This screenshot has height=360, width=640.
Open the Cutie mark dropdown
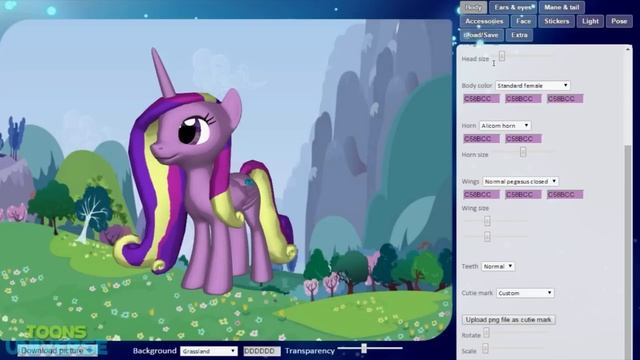525,293
